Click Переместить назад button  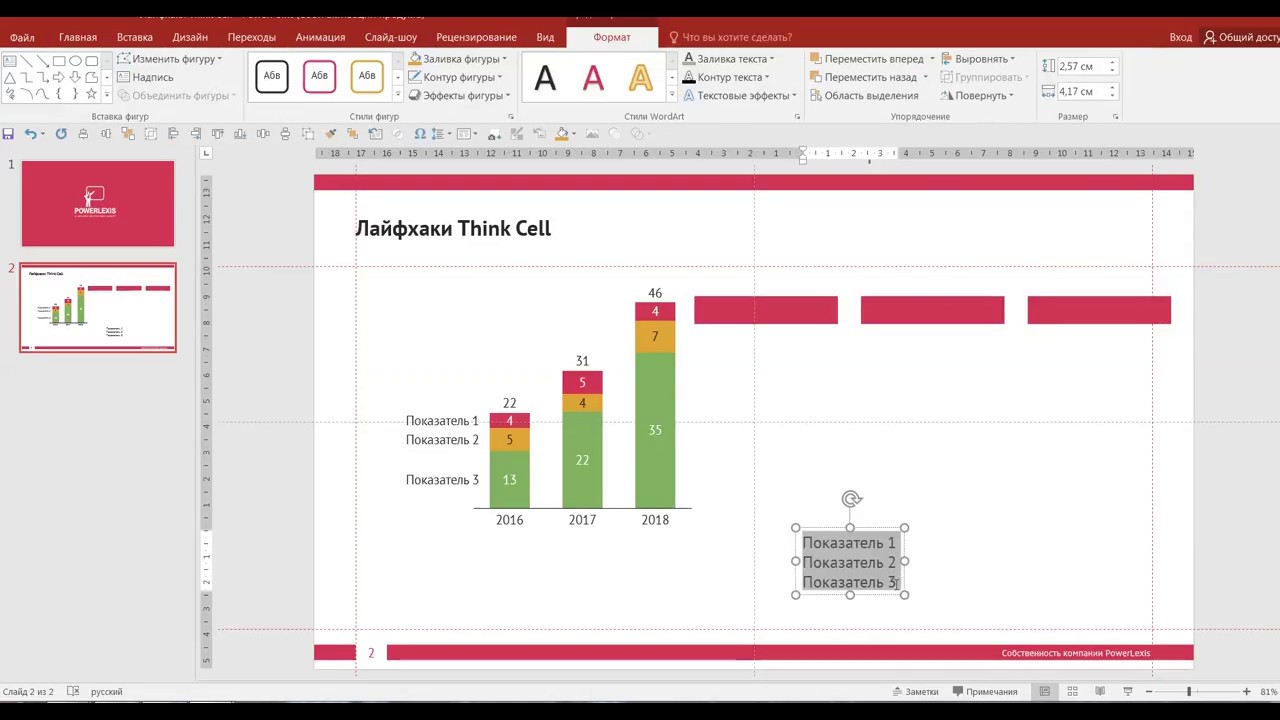862,77
